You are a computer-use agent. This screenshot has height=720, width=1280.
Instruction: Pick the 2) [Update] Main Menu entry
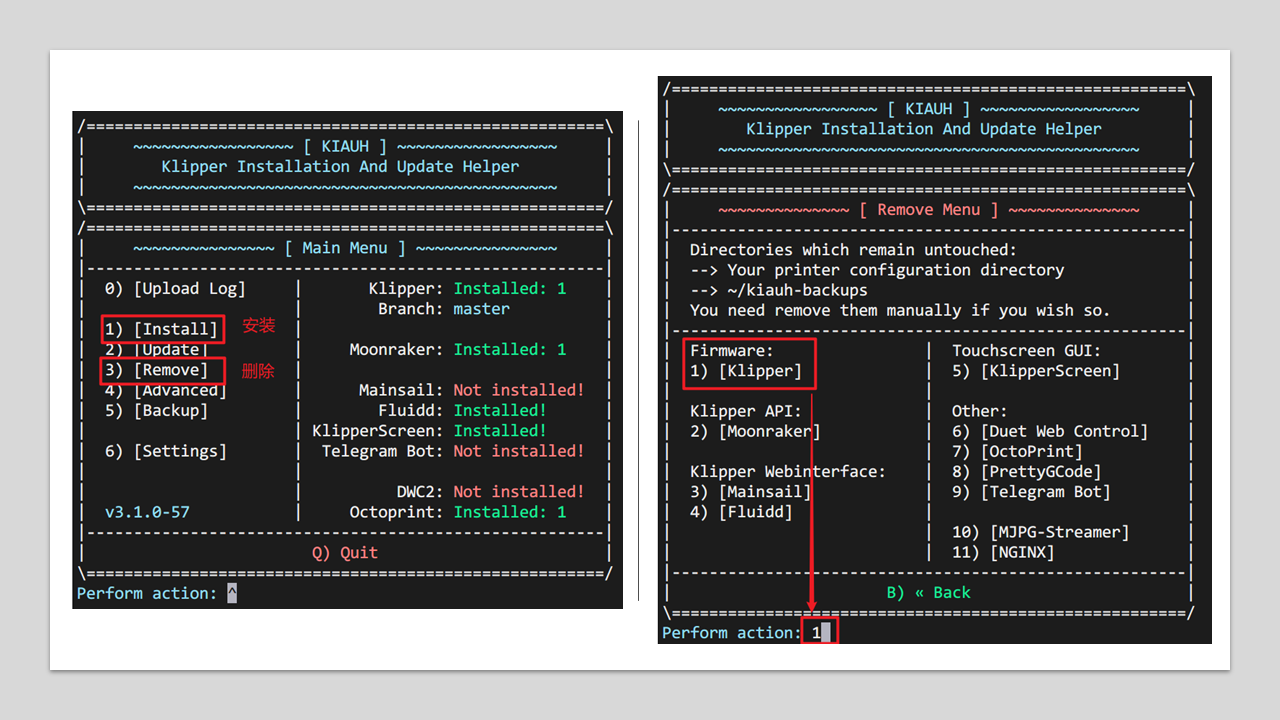tap(156, 350)
